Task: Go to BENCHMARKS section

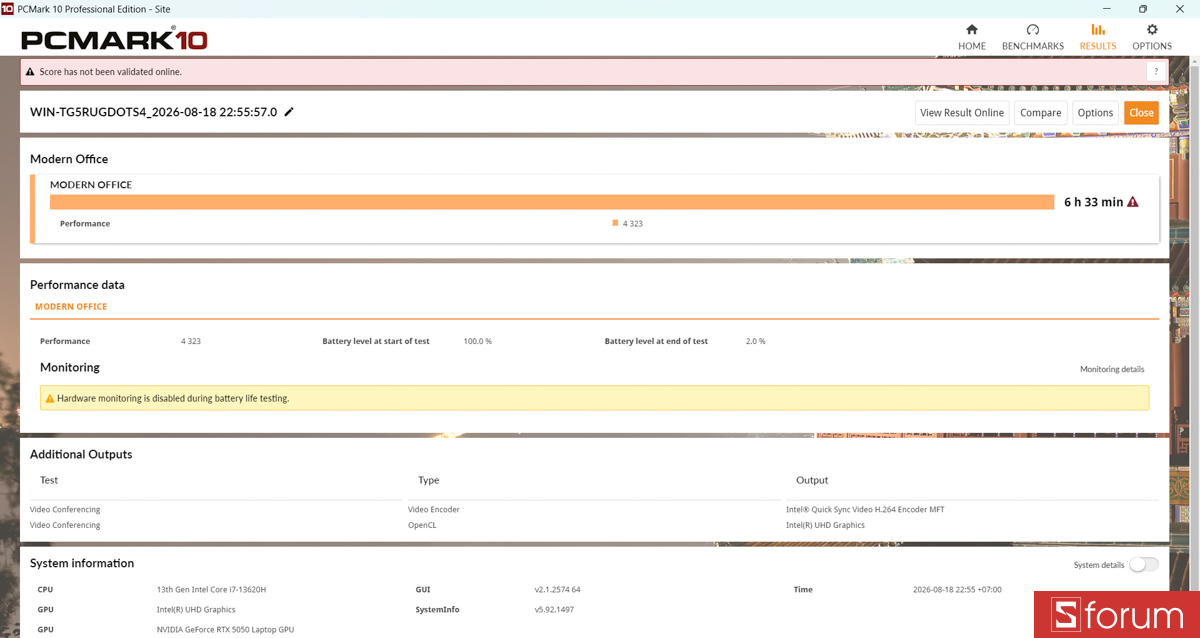Action: (x=1033, y=37)
